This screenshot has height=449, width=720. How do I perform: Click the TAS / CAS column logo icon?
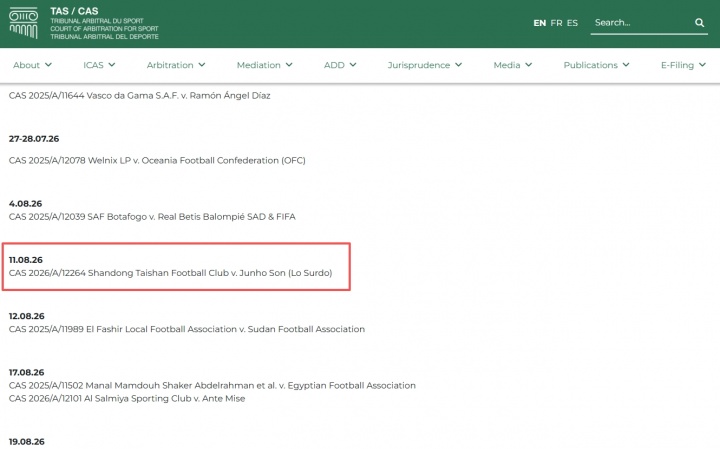click(23, 23)
